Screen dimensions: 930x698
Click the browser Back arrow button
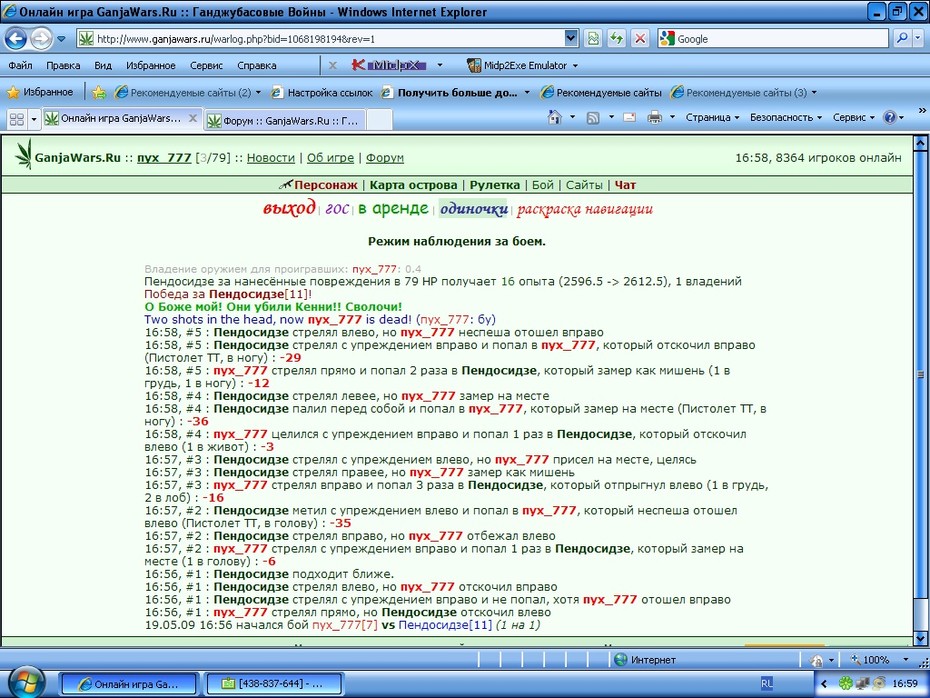(15, 39)
